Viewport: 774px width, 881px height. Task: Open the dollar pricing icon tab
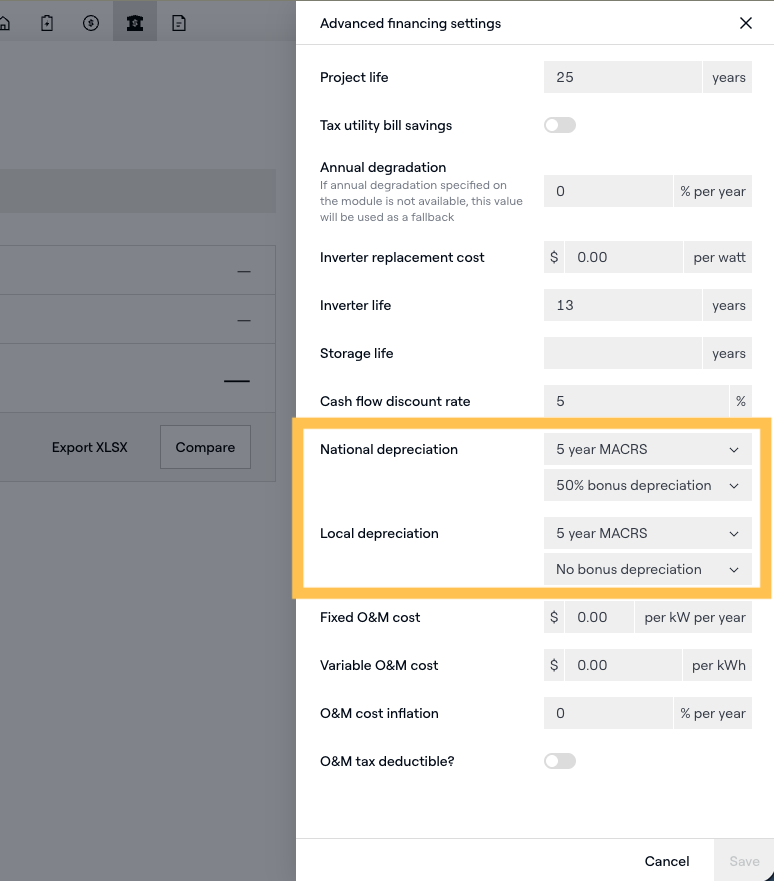pyautogui.click(x=90, y=23)
